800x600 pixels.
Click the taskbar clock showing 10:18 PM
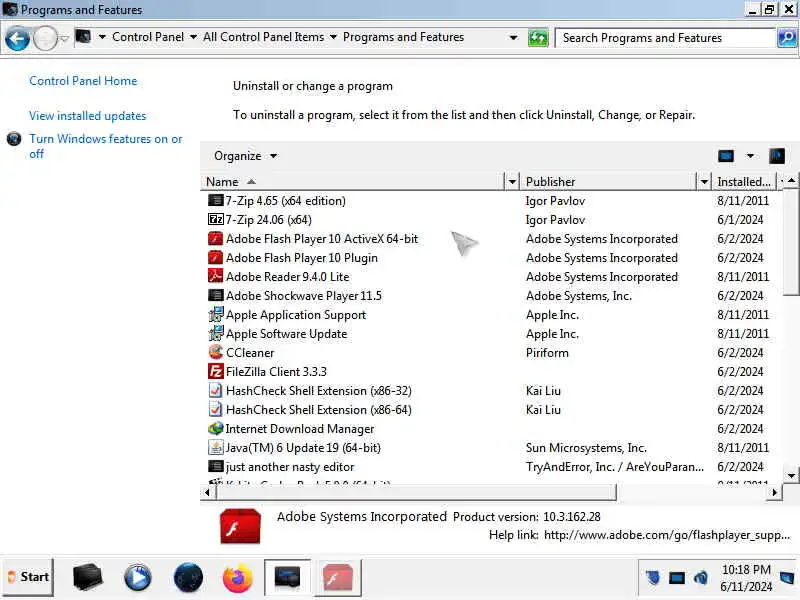(746, 578)
